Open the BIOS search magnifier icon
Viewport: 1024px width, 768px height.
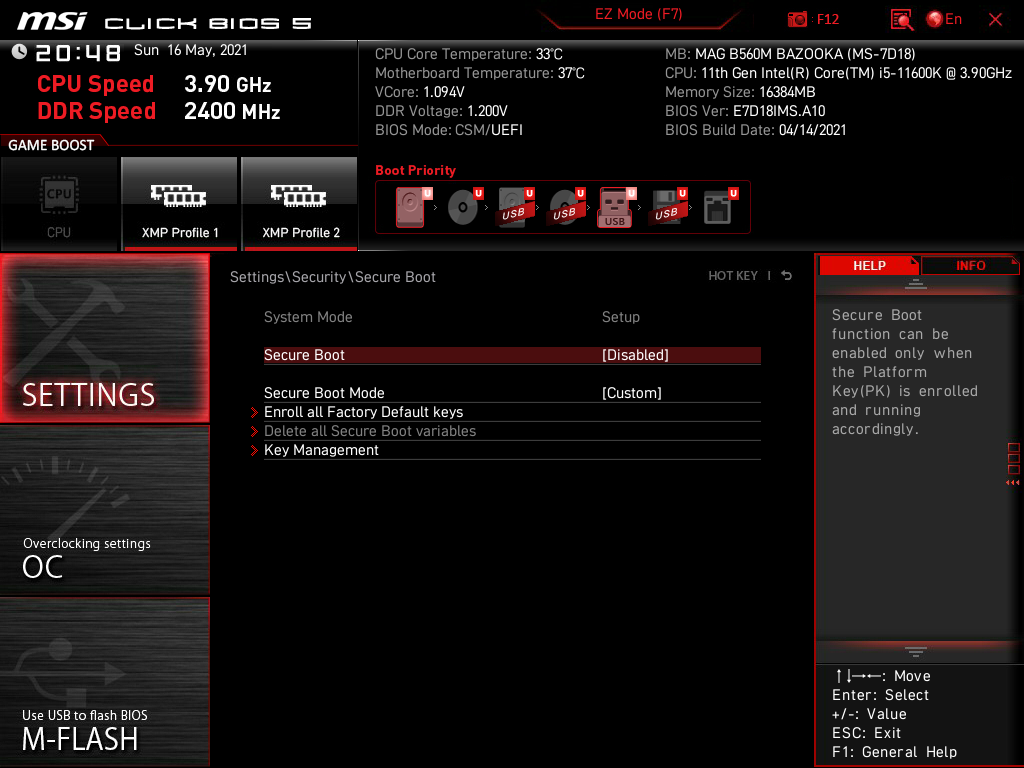tap(902, 20)
